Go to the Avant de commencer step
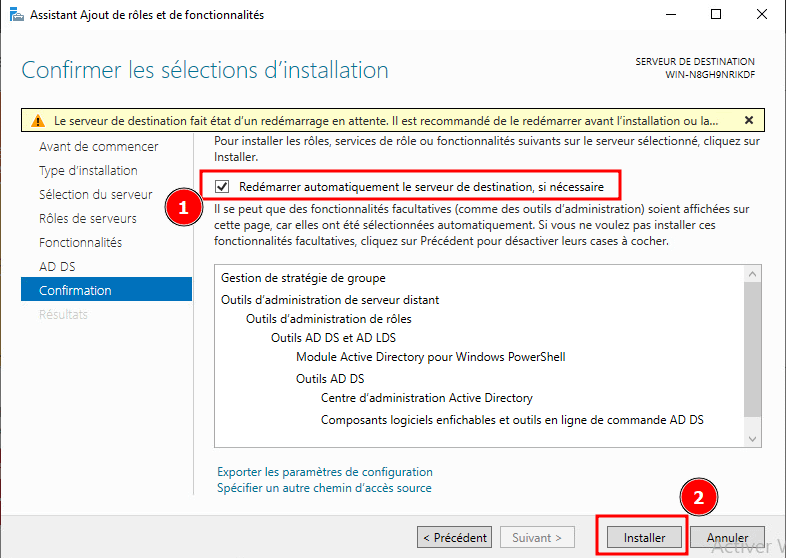Screen dimensions: 786x558 [98, 147]
